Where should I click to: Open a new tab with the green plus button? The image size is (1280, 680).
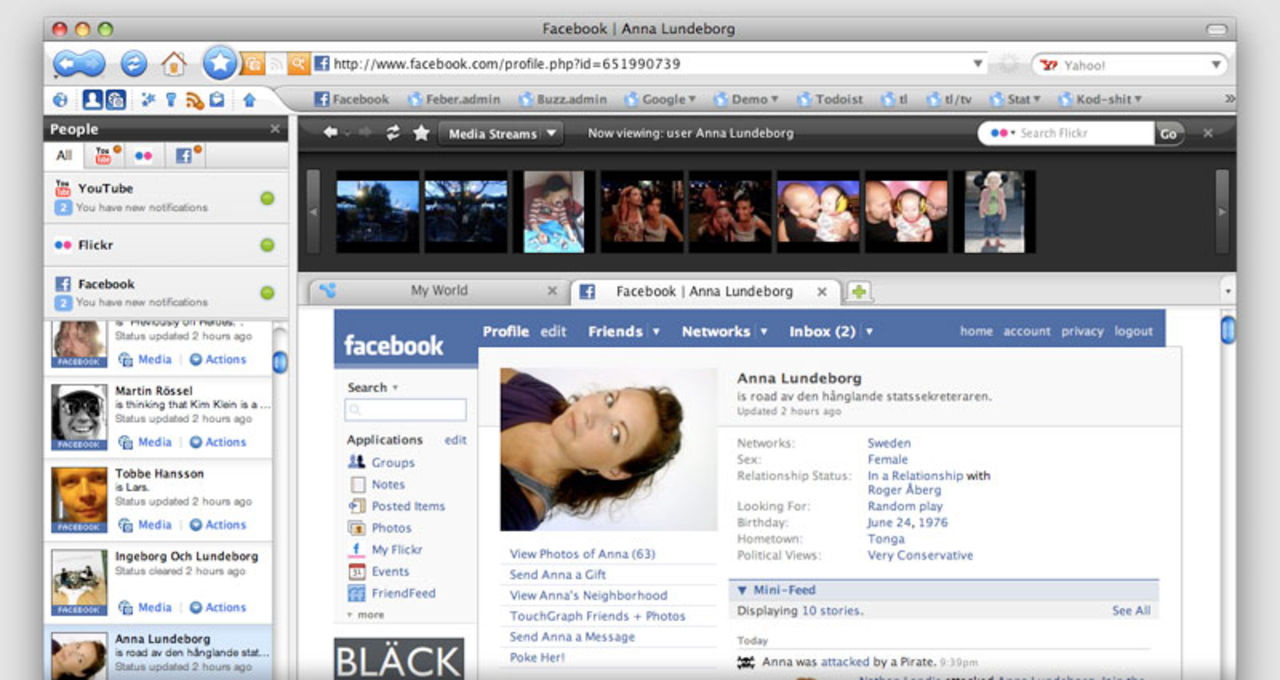(x=858, y=292)
